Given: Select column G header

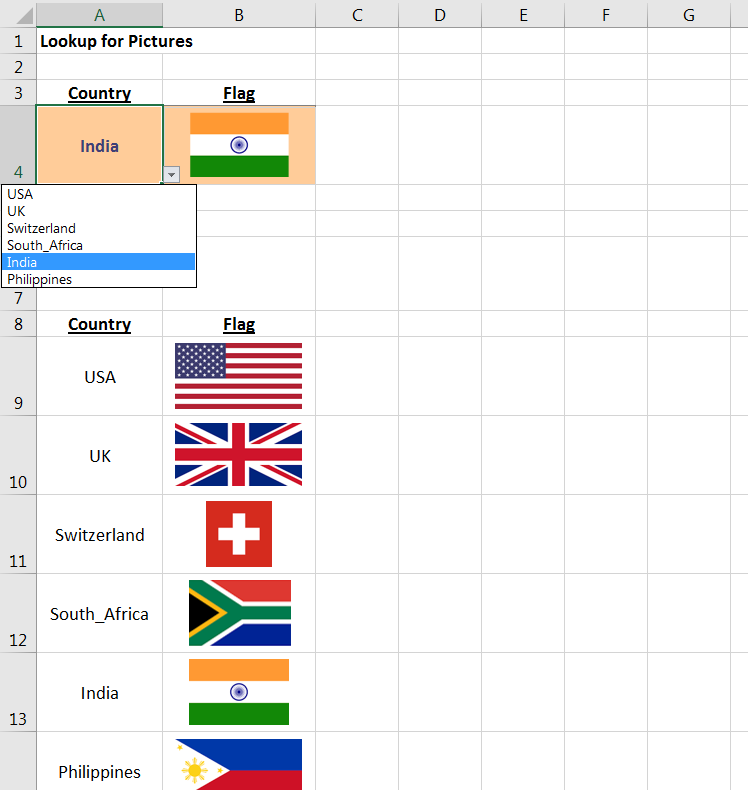Looking at the screenshot, I should (x=689, y=15).
